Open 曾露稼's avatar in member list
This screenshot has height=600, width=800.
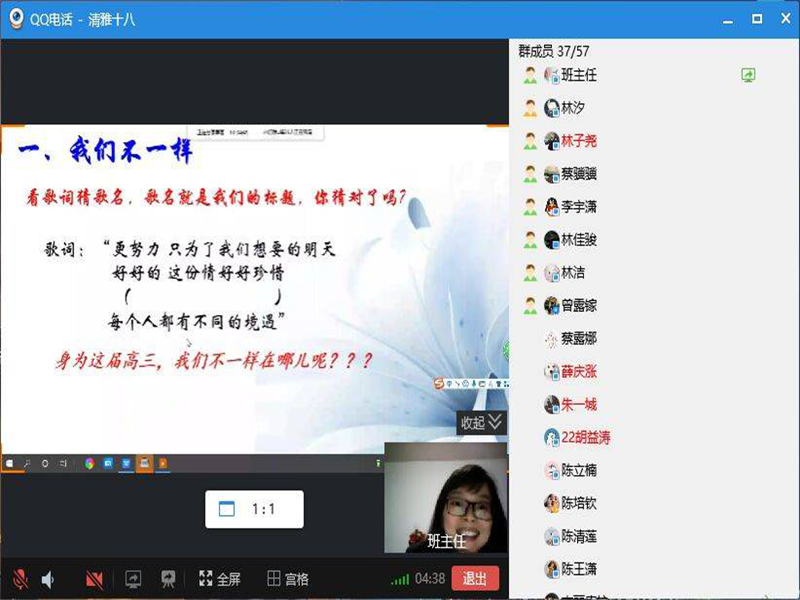(x=552, y=306)
